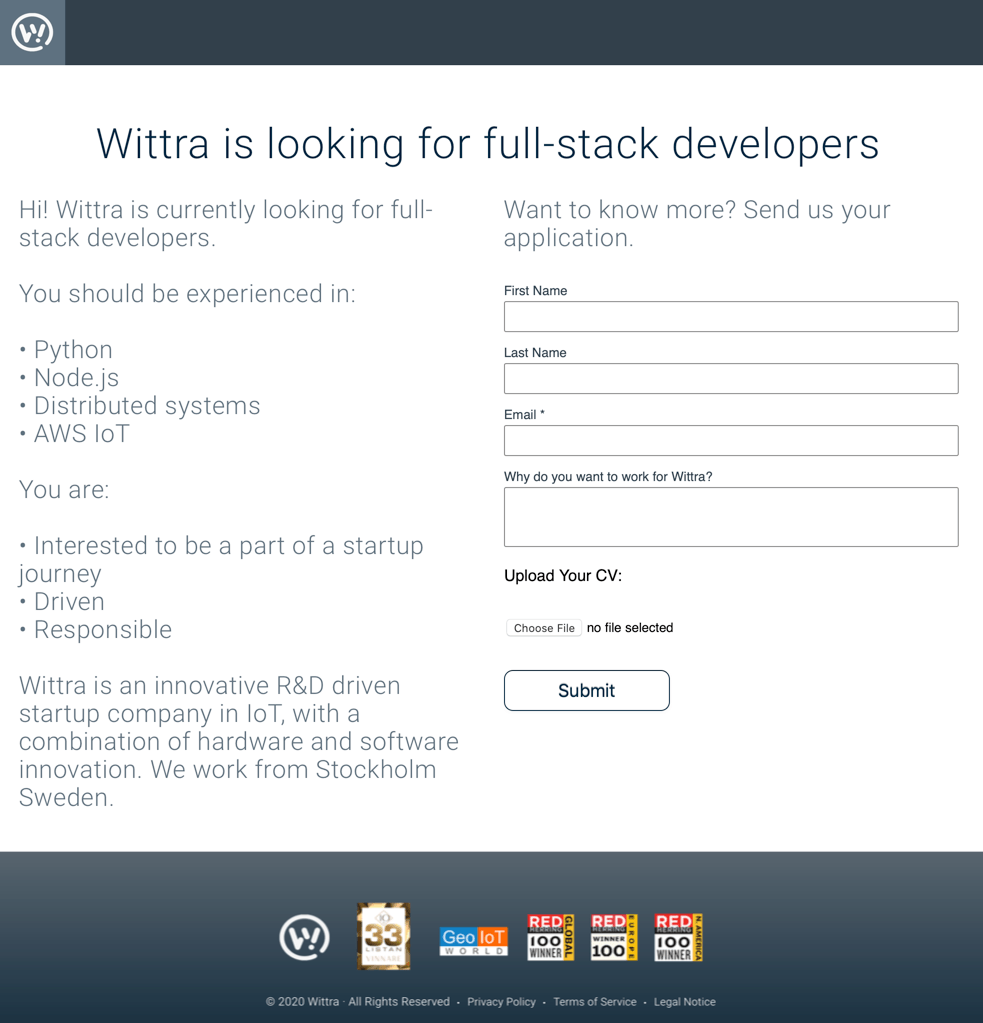The width and height of the screenshot is (983, 1023).
Task: Open the Legal Notice link
Action: [x=685, y=1001]
